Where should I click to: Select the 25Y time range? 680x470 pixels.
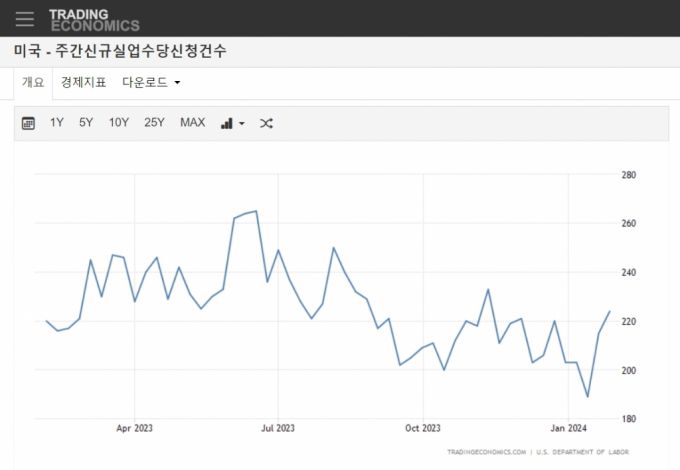click(x=154, y=123)
